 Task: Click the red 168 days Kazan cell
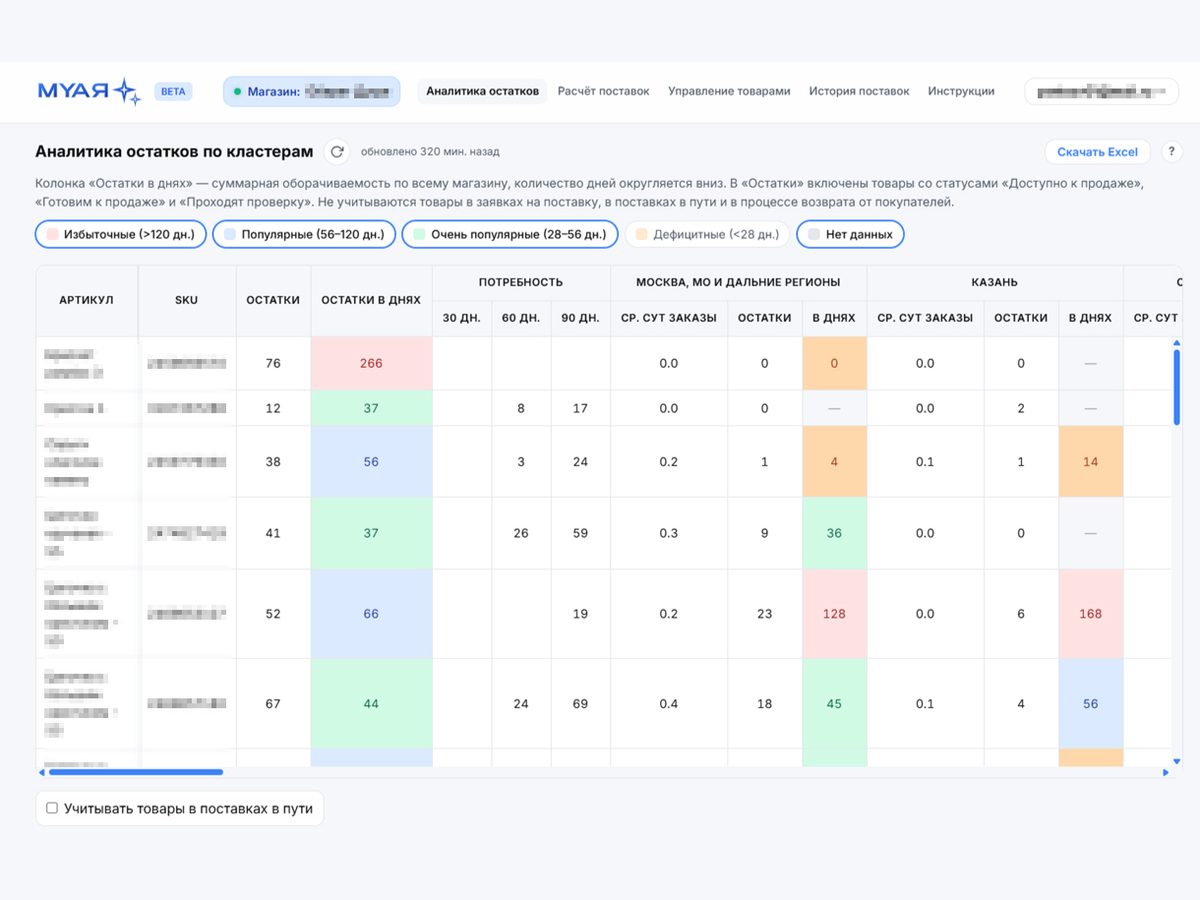point(1090,614)
